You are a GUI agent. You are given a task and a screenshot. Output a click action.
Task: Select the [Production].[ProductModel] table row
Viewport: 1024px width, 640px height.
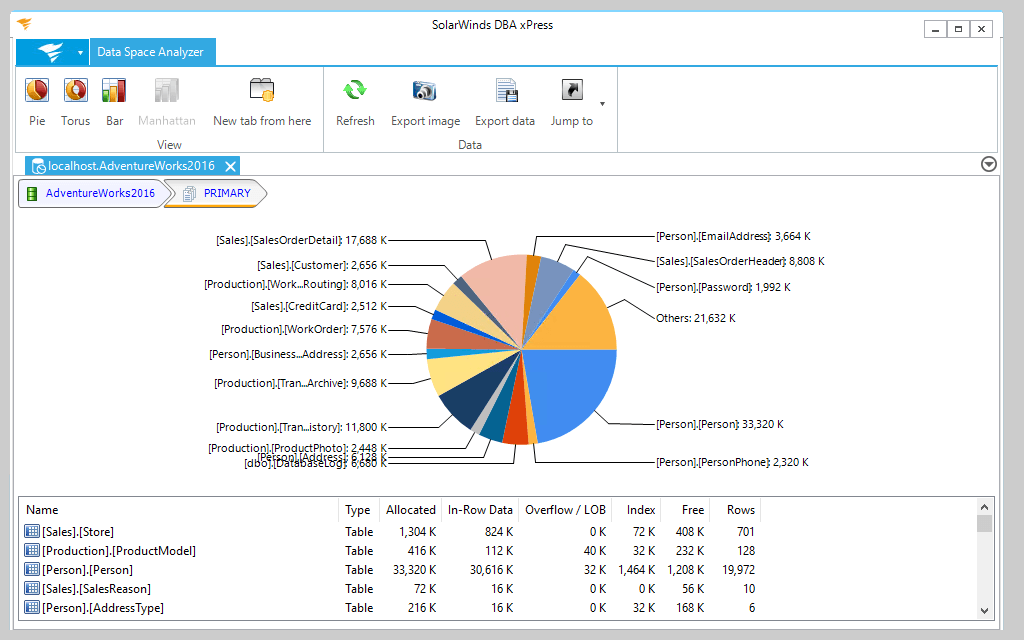click(x=113, y=550)
